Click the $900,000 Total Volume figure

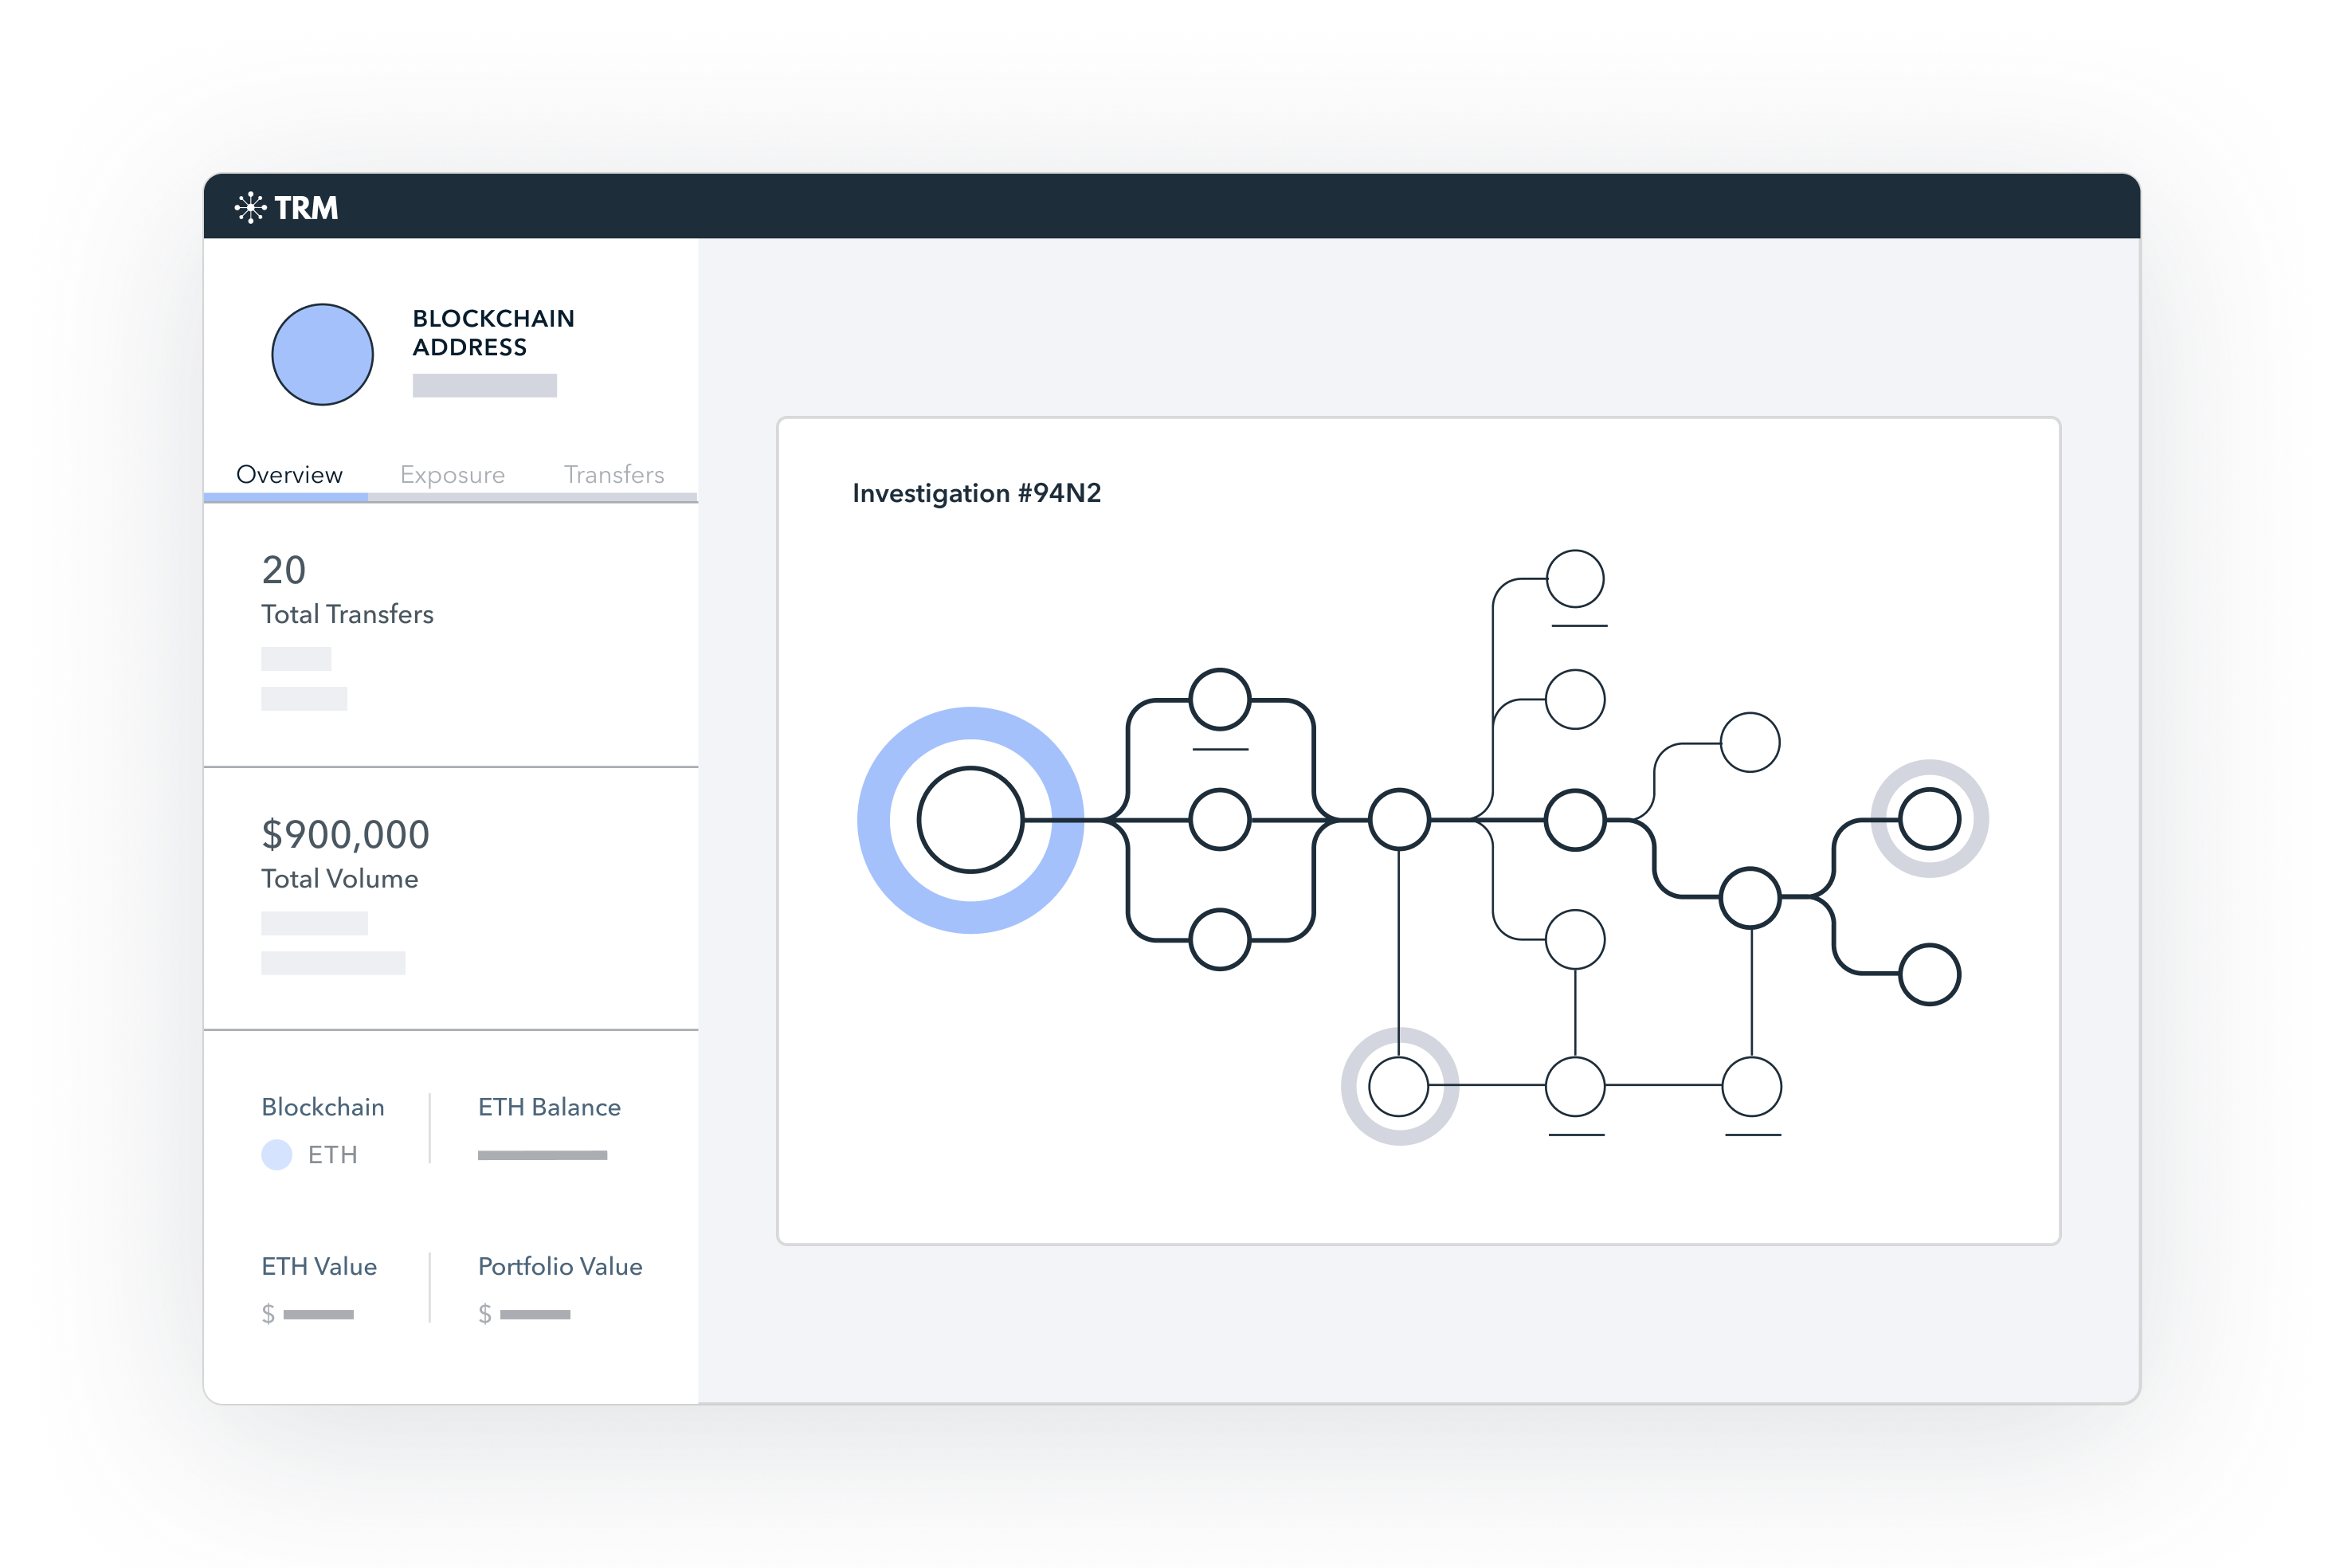point(345,835)
